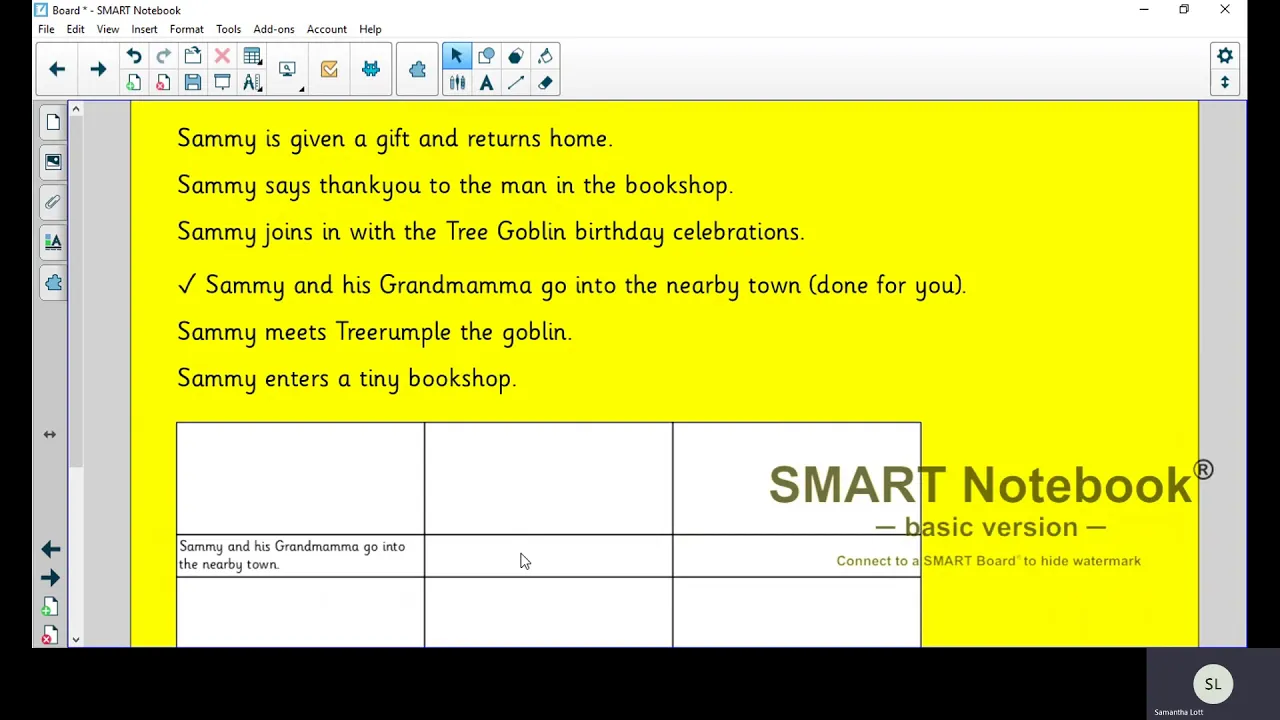
Task: Click sidebar next page arrow
Action: coord(51,578)
